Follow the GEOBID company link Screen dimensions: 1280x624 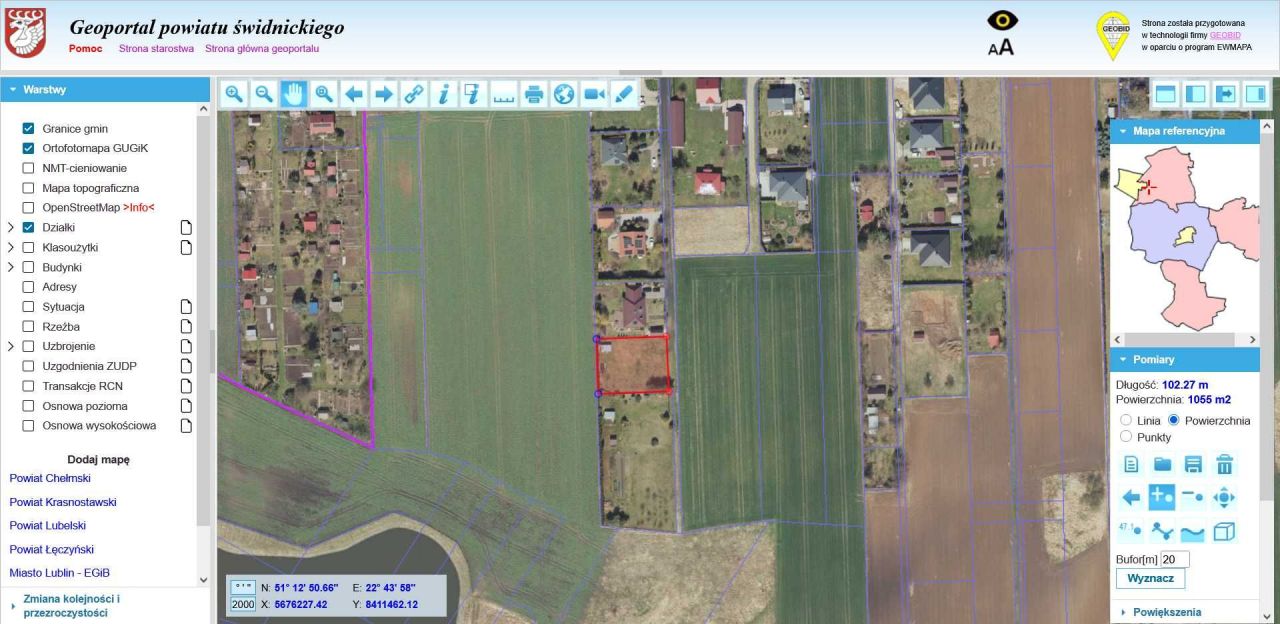click(1225, 35)
